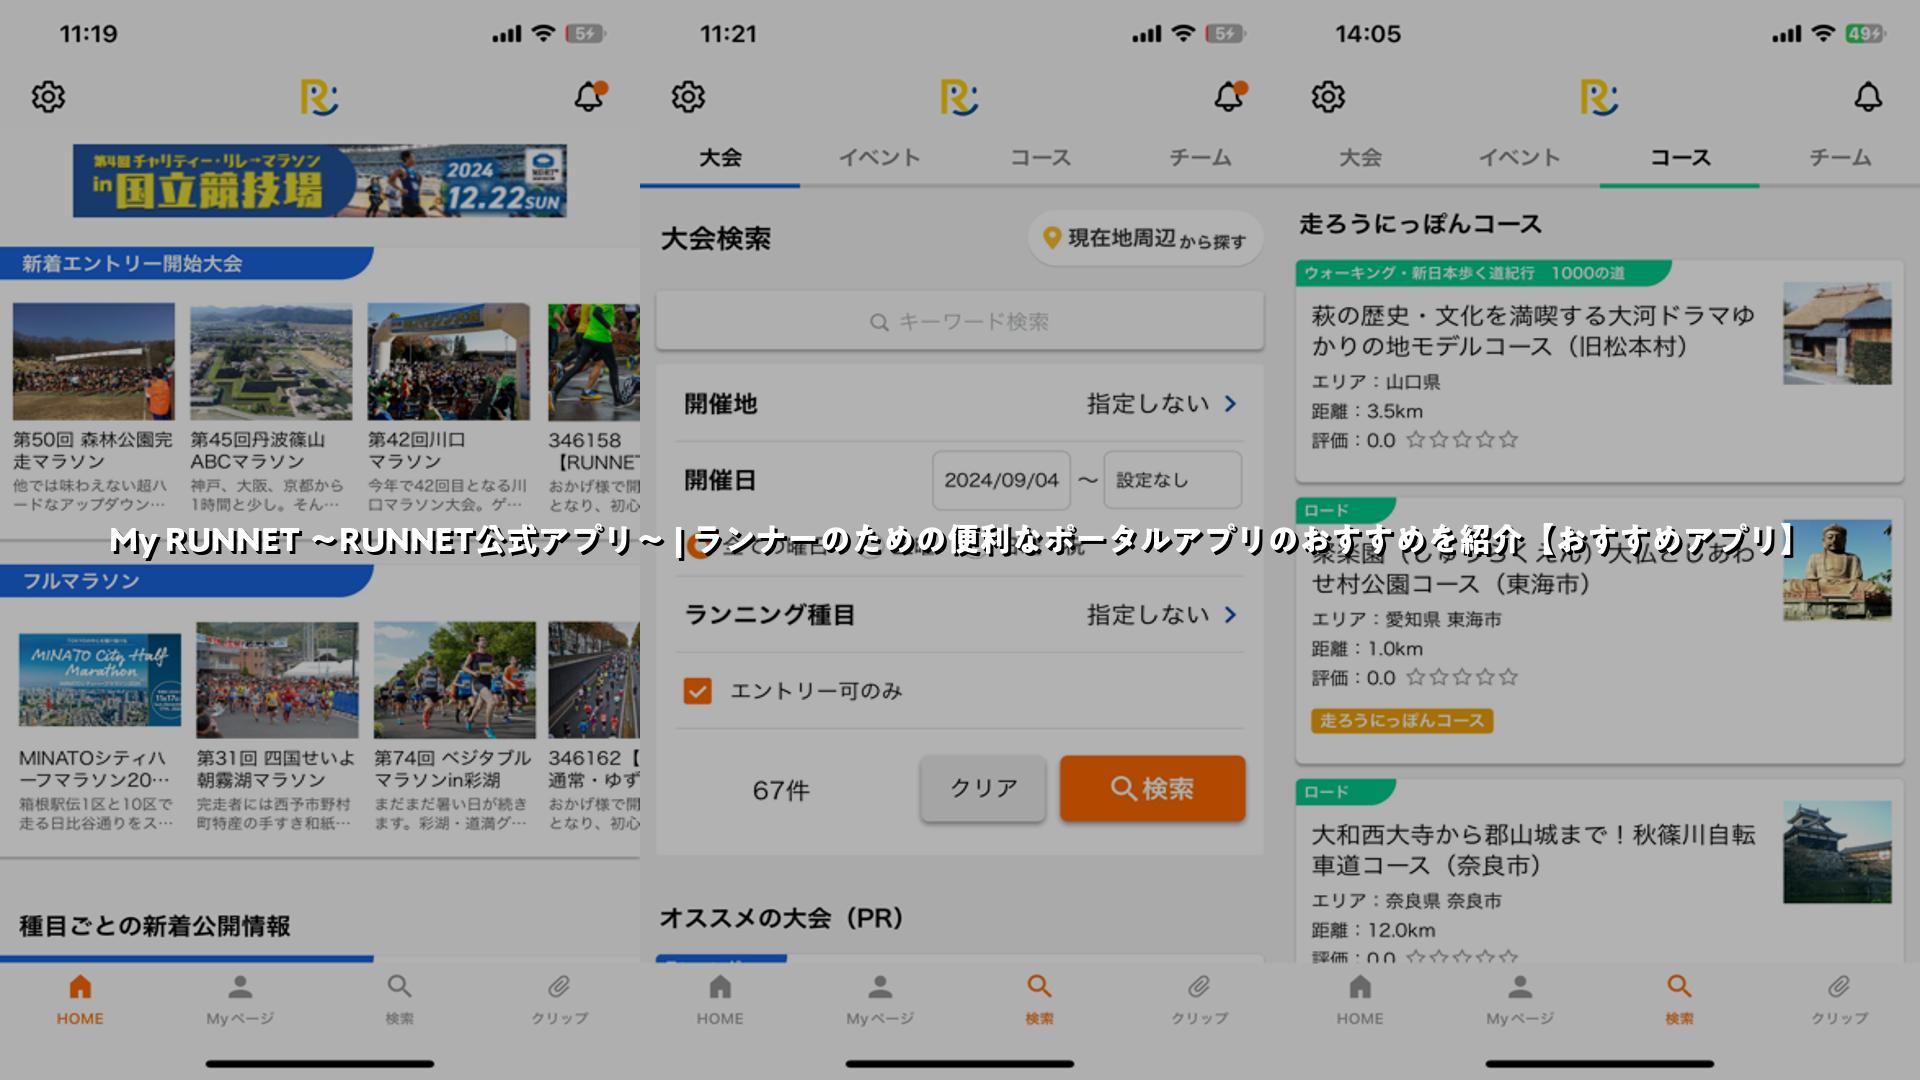Tap notification bell in the 11:21 search screen
Screen dimensions: 1920x1080
click(x=1230, y=96)
